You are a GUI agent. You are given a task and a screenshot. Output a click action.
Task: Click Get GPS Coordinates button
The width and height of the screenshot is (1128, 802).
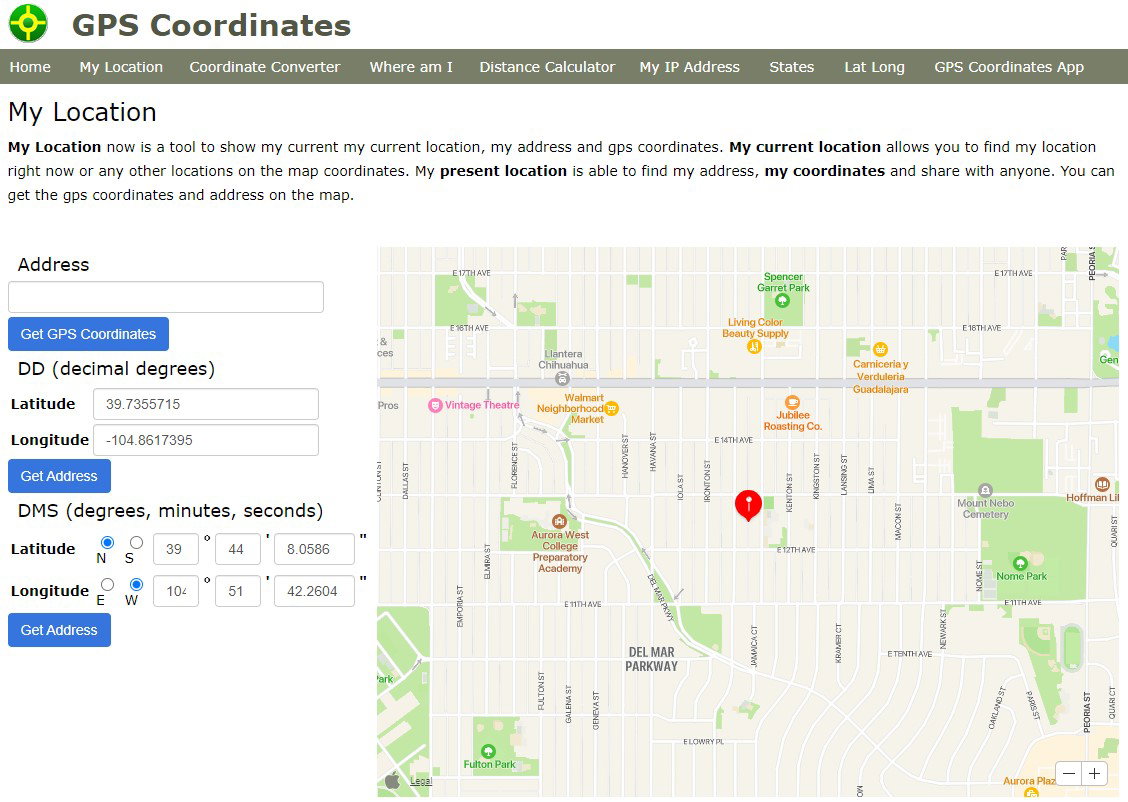pyautogui.click(x=88, y=334)
